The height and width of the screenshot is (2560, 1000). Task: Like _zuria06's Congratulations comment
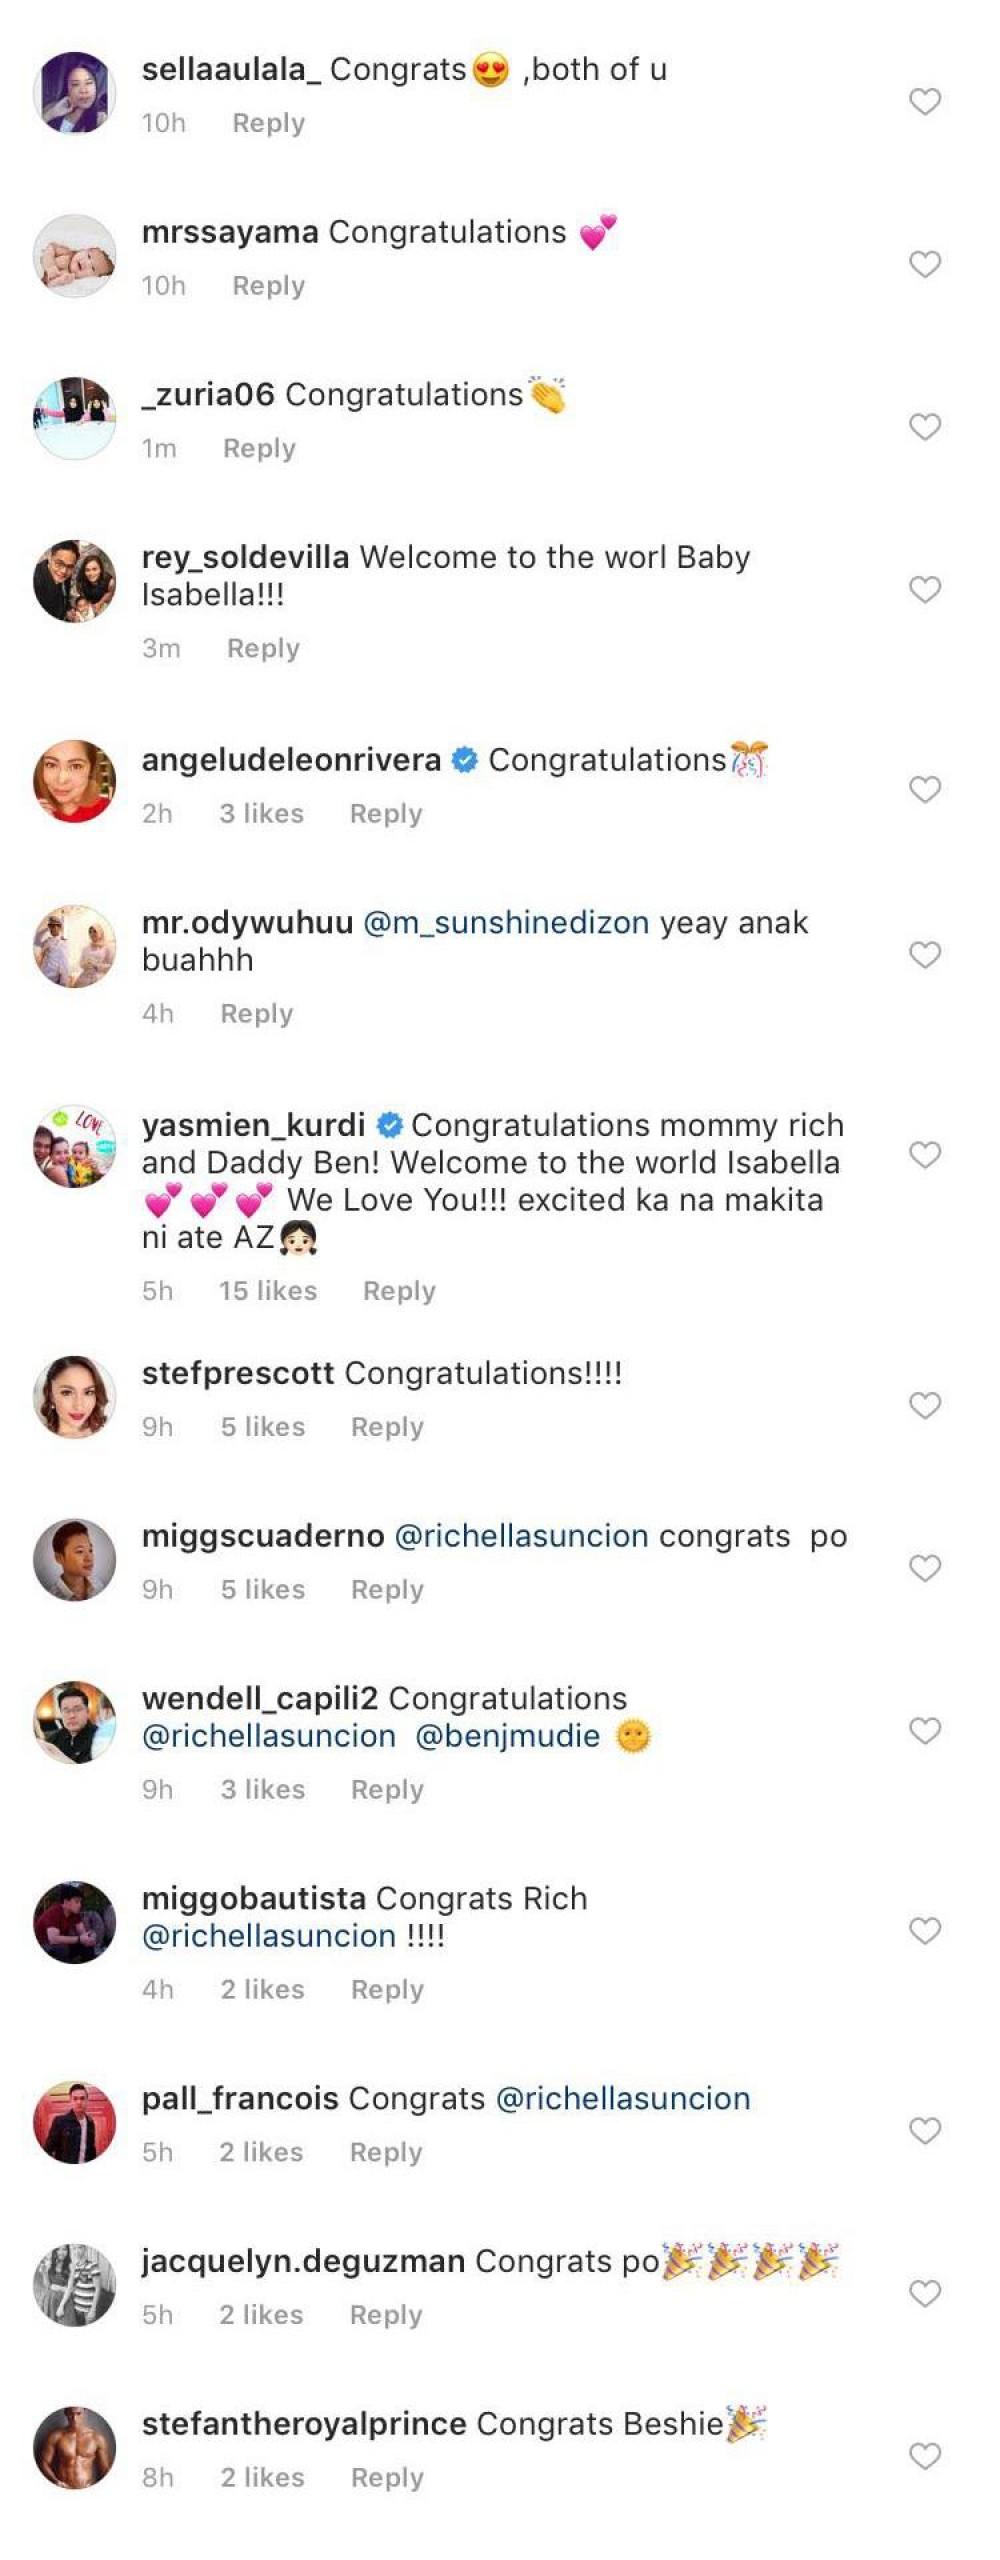[x=924, y=427]
